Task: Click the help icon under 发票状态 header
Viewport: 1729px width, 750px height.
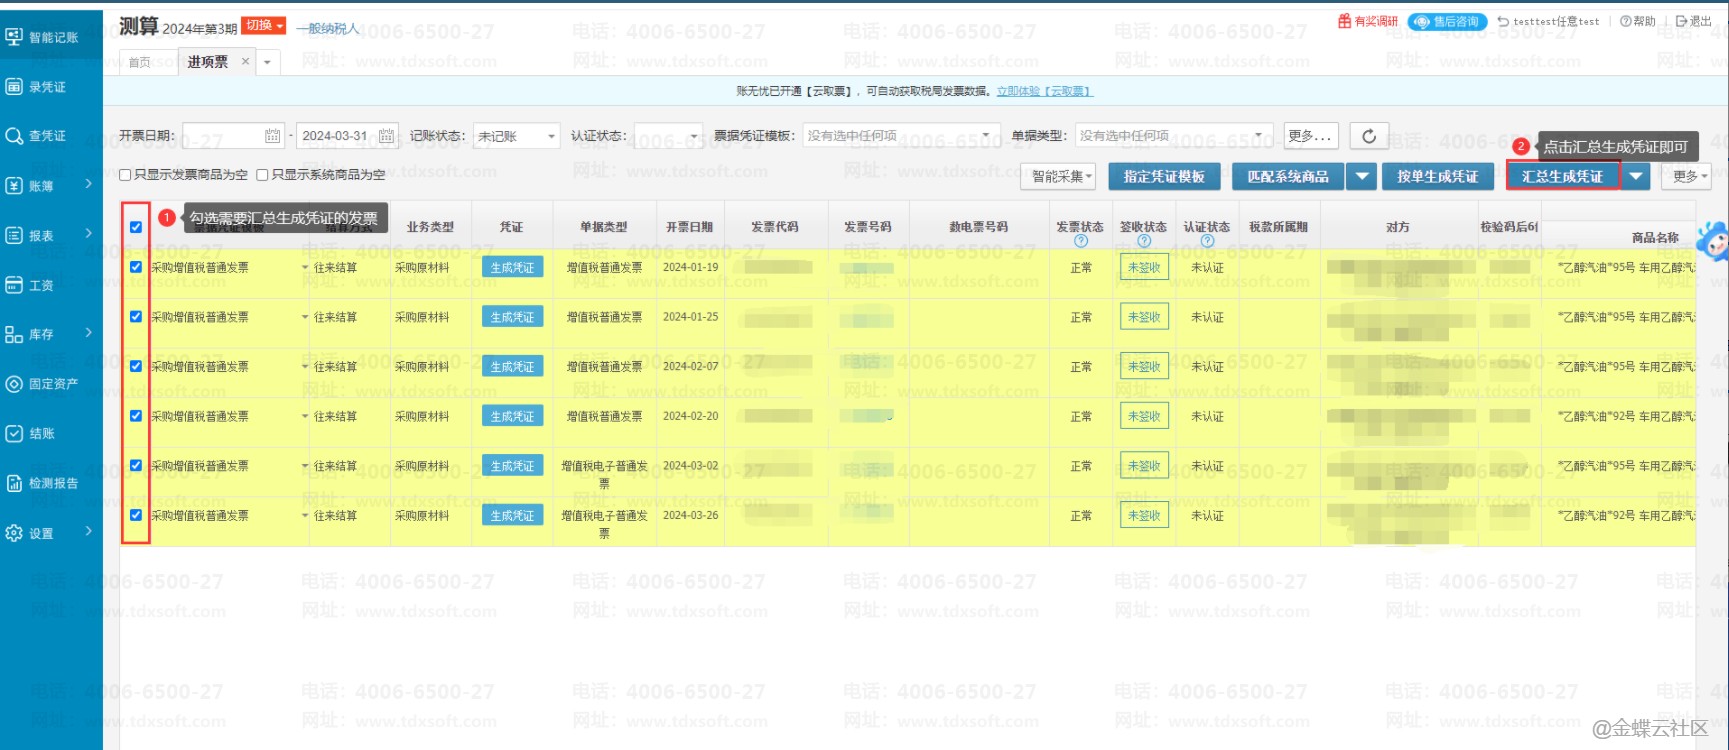Action: coord(1080,241)
